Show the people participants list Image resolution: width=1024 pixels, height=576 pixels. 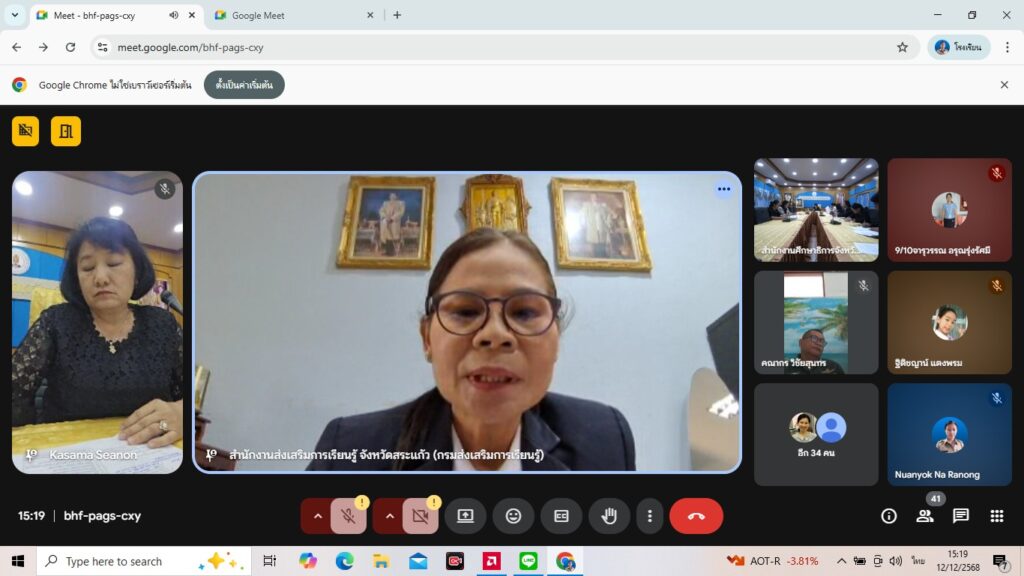925,516
